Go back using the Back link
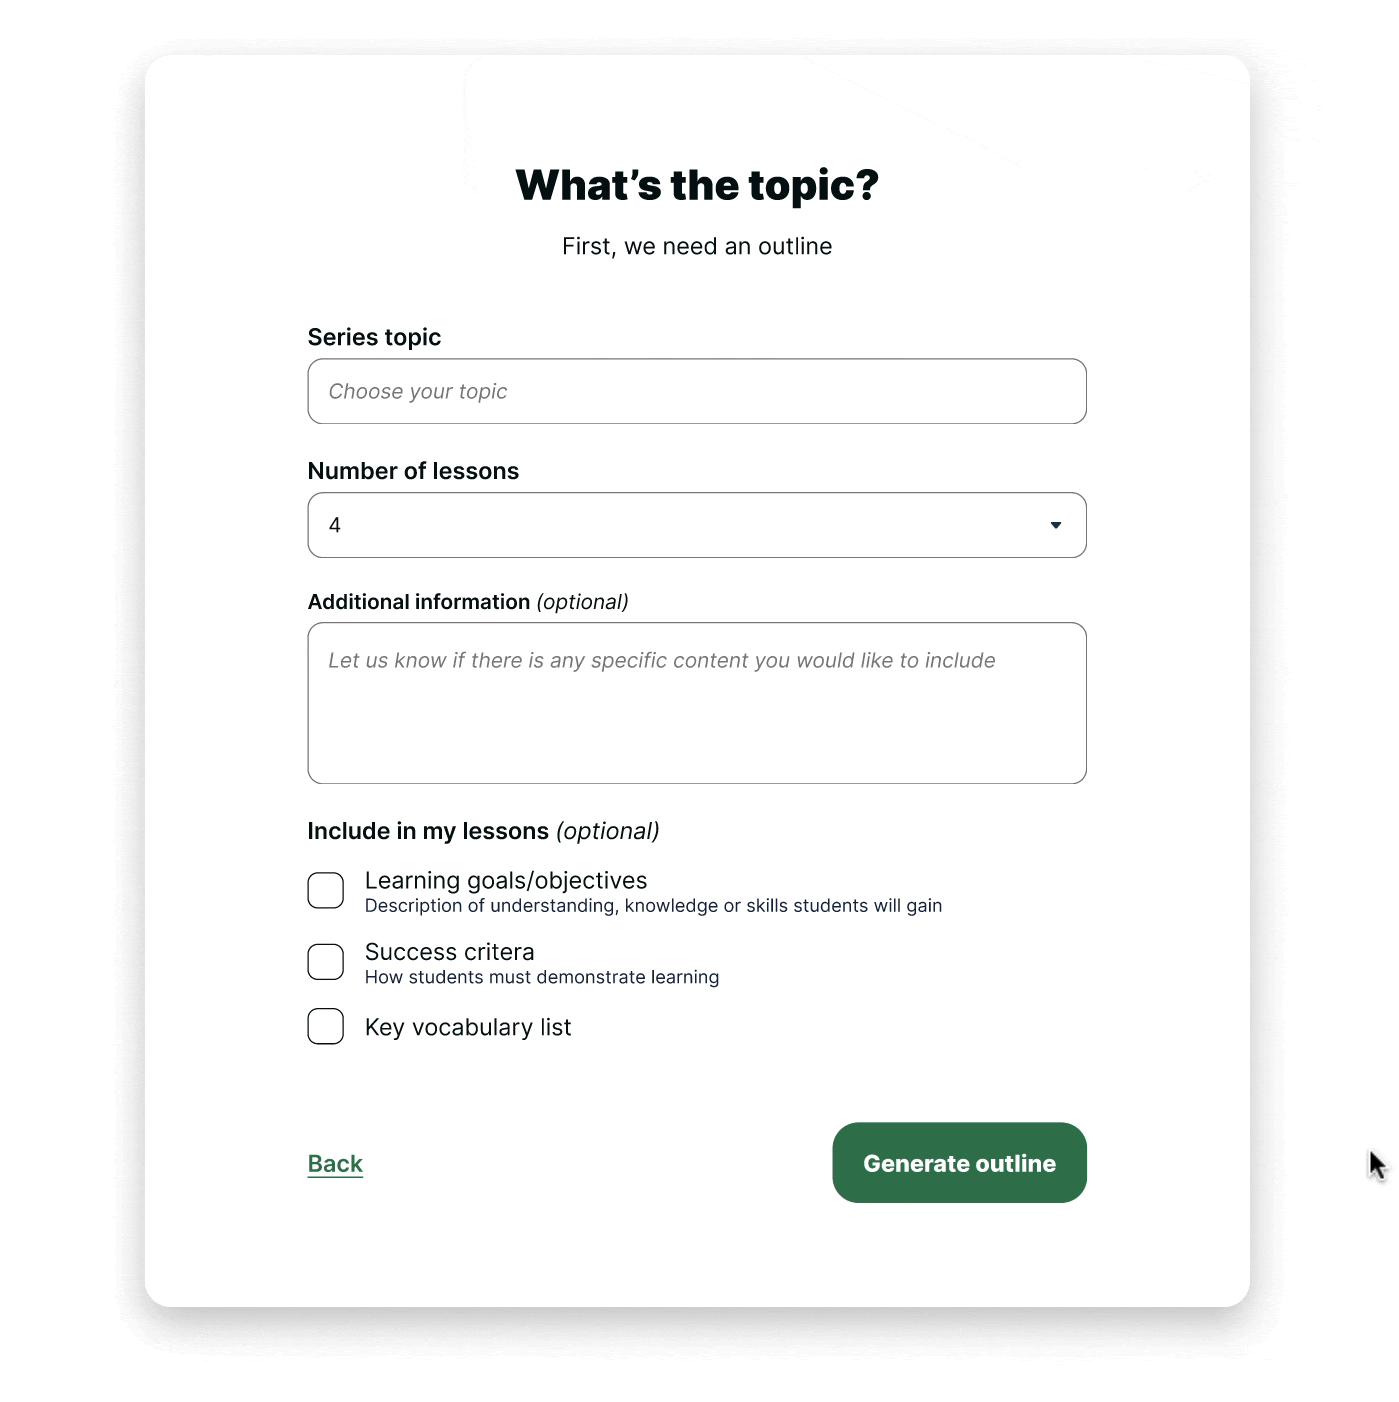The height and width of the screenshot is (1402, 1399). point(335,1164)
